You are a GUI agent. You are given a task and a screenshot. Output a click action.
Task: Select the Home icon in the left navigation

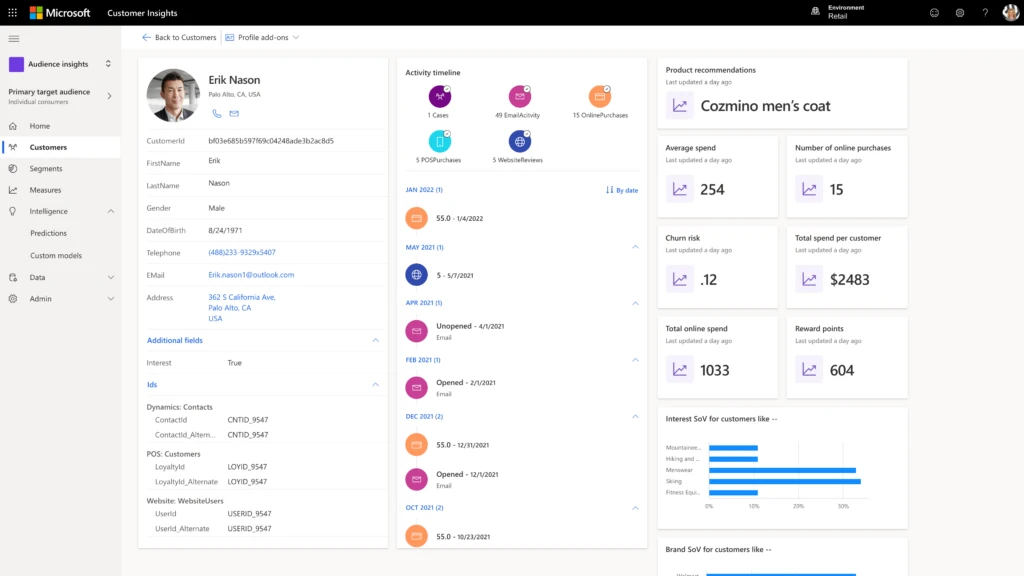14,126
